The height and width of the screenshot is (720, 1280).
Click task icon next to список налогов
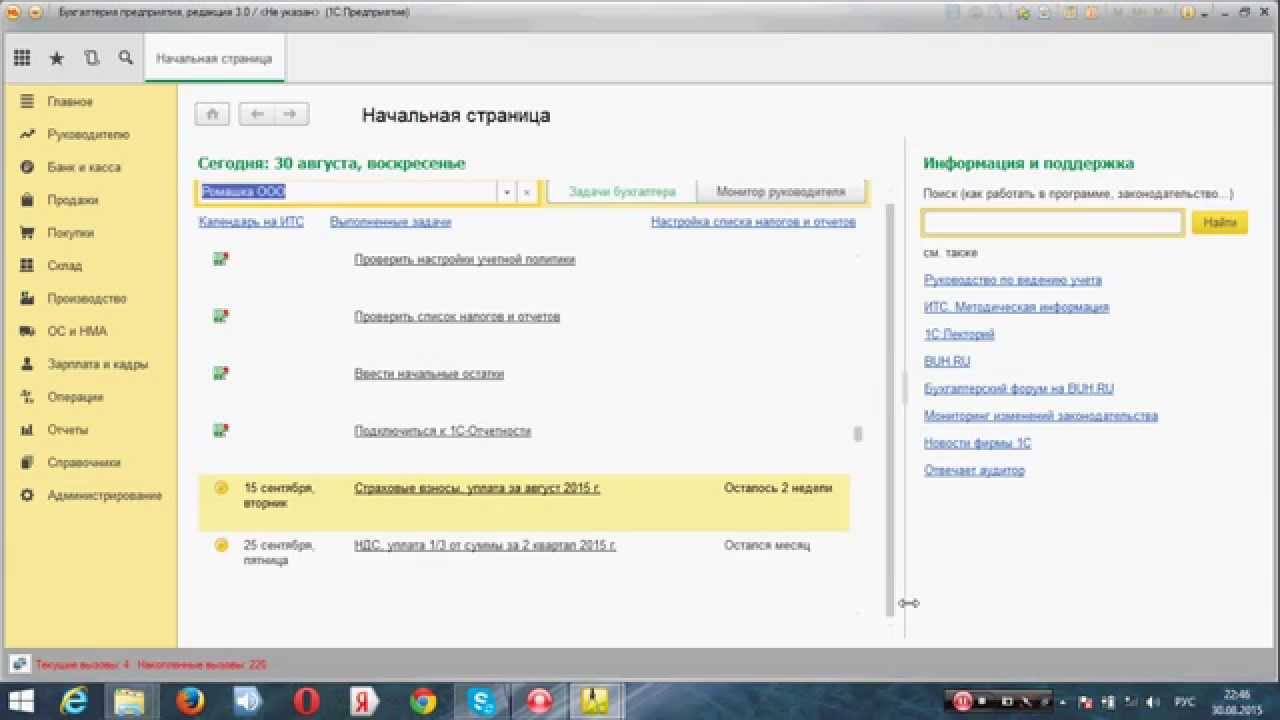point(220,316)
